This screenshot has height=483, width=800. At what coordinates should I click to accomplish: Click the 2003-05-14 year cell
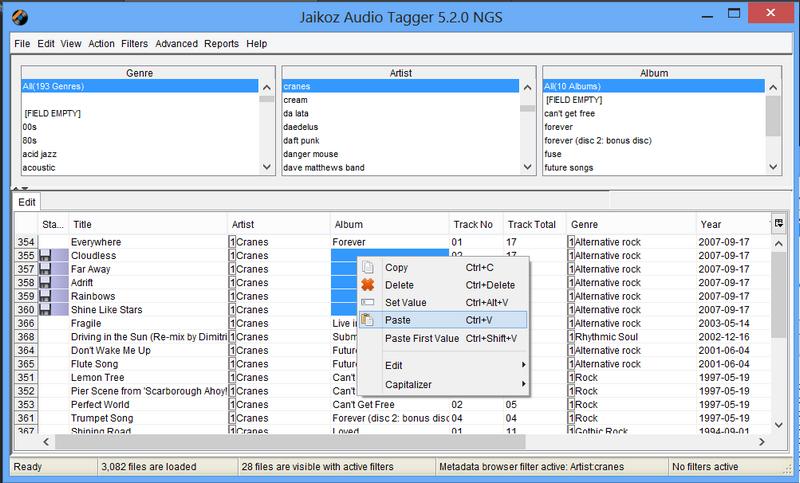(x=733, y=323)
